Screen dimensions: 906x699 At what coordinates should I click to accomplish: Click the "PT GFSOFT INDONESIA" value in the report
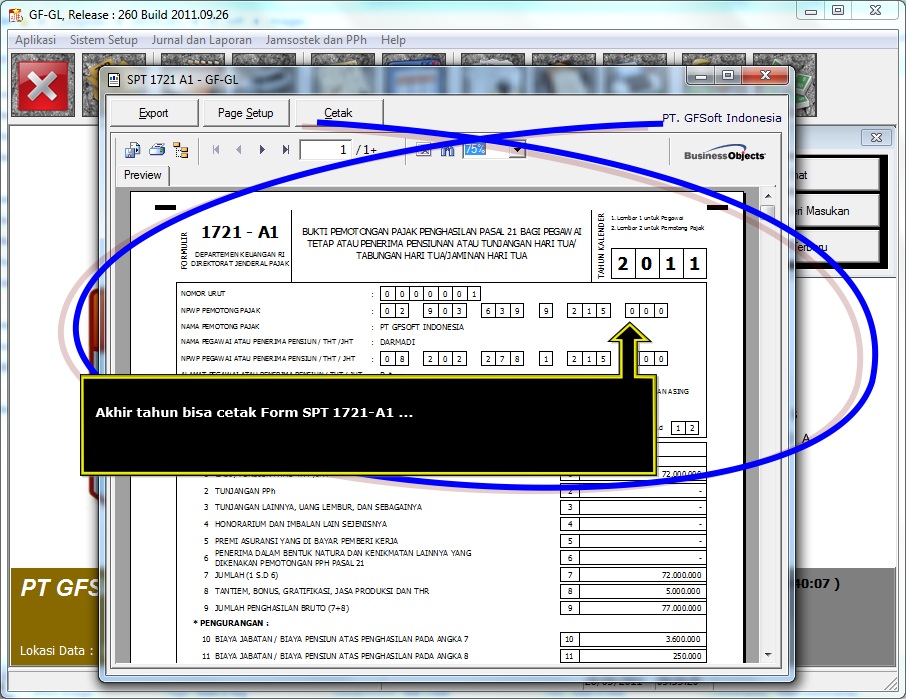[422, 327]
